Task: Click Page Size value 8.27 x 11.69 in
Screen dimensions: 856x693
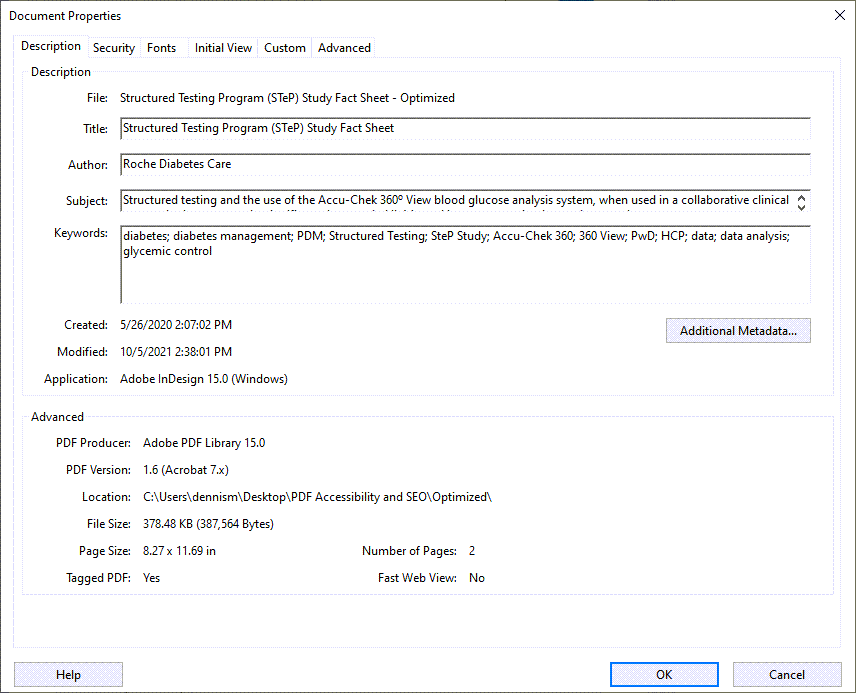Action: pos(179,551)
